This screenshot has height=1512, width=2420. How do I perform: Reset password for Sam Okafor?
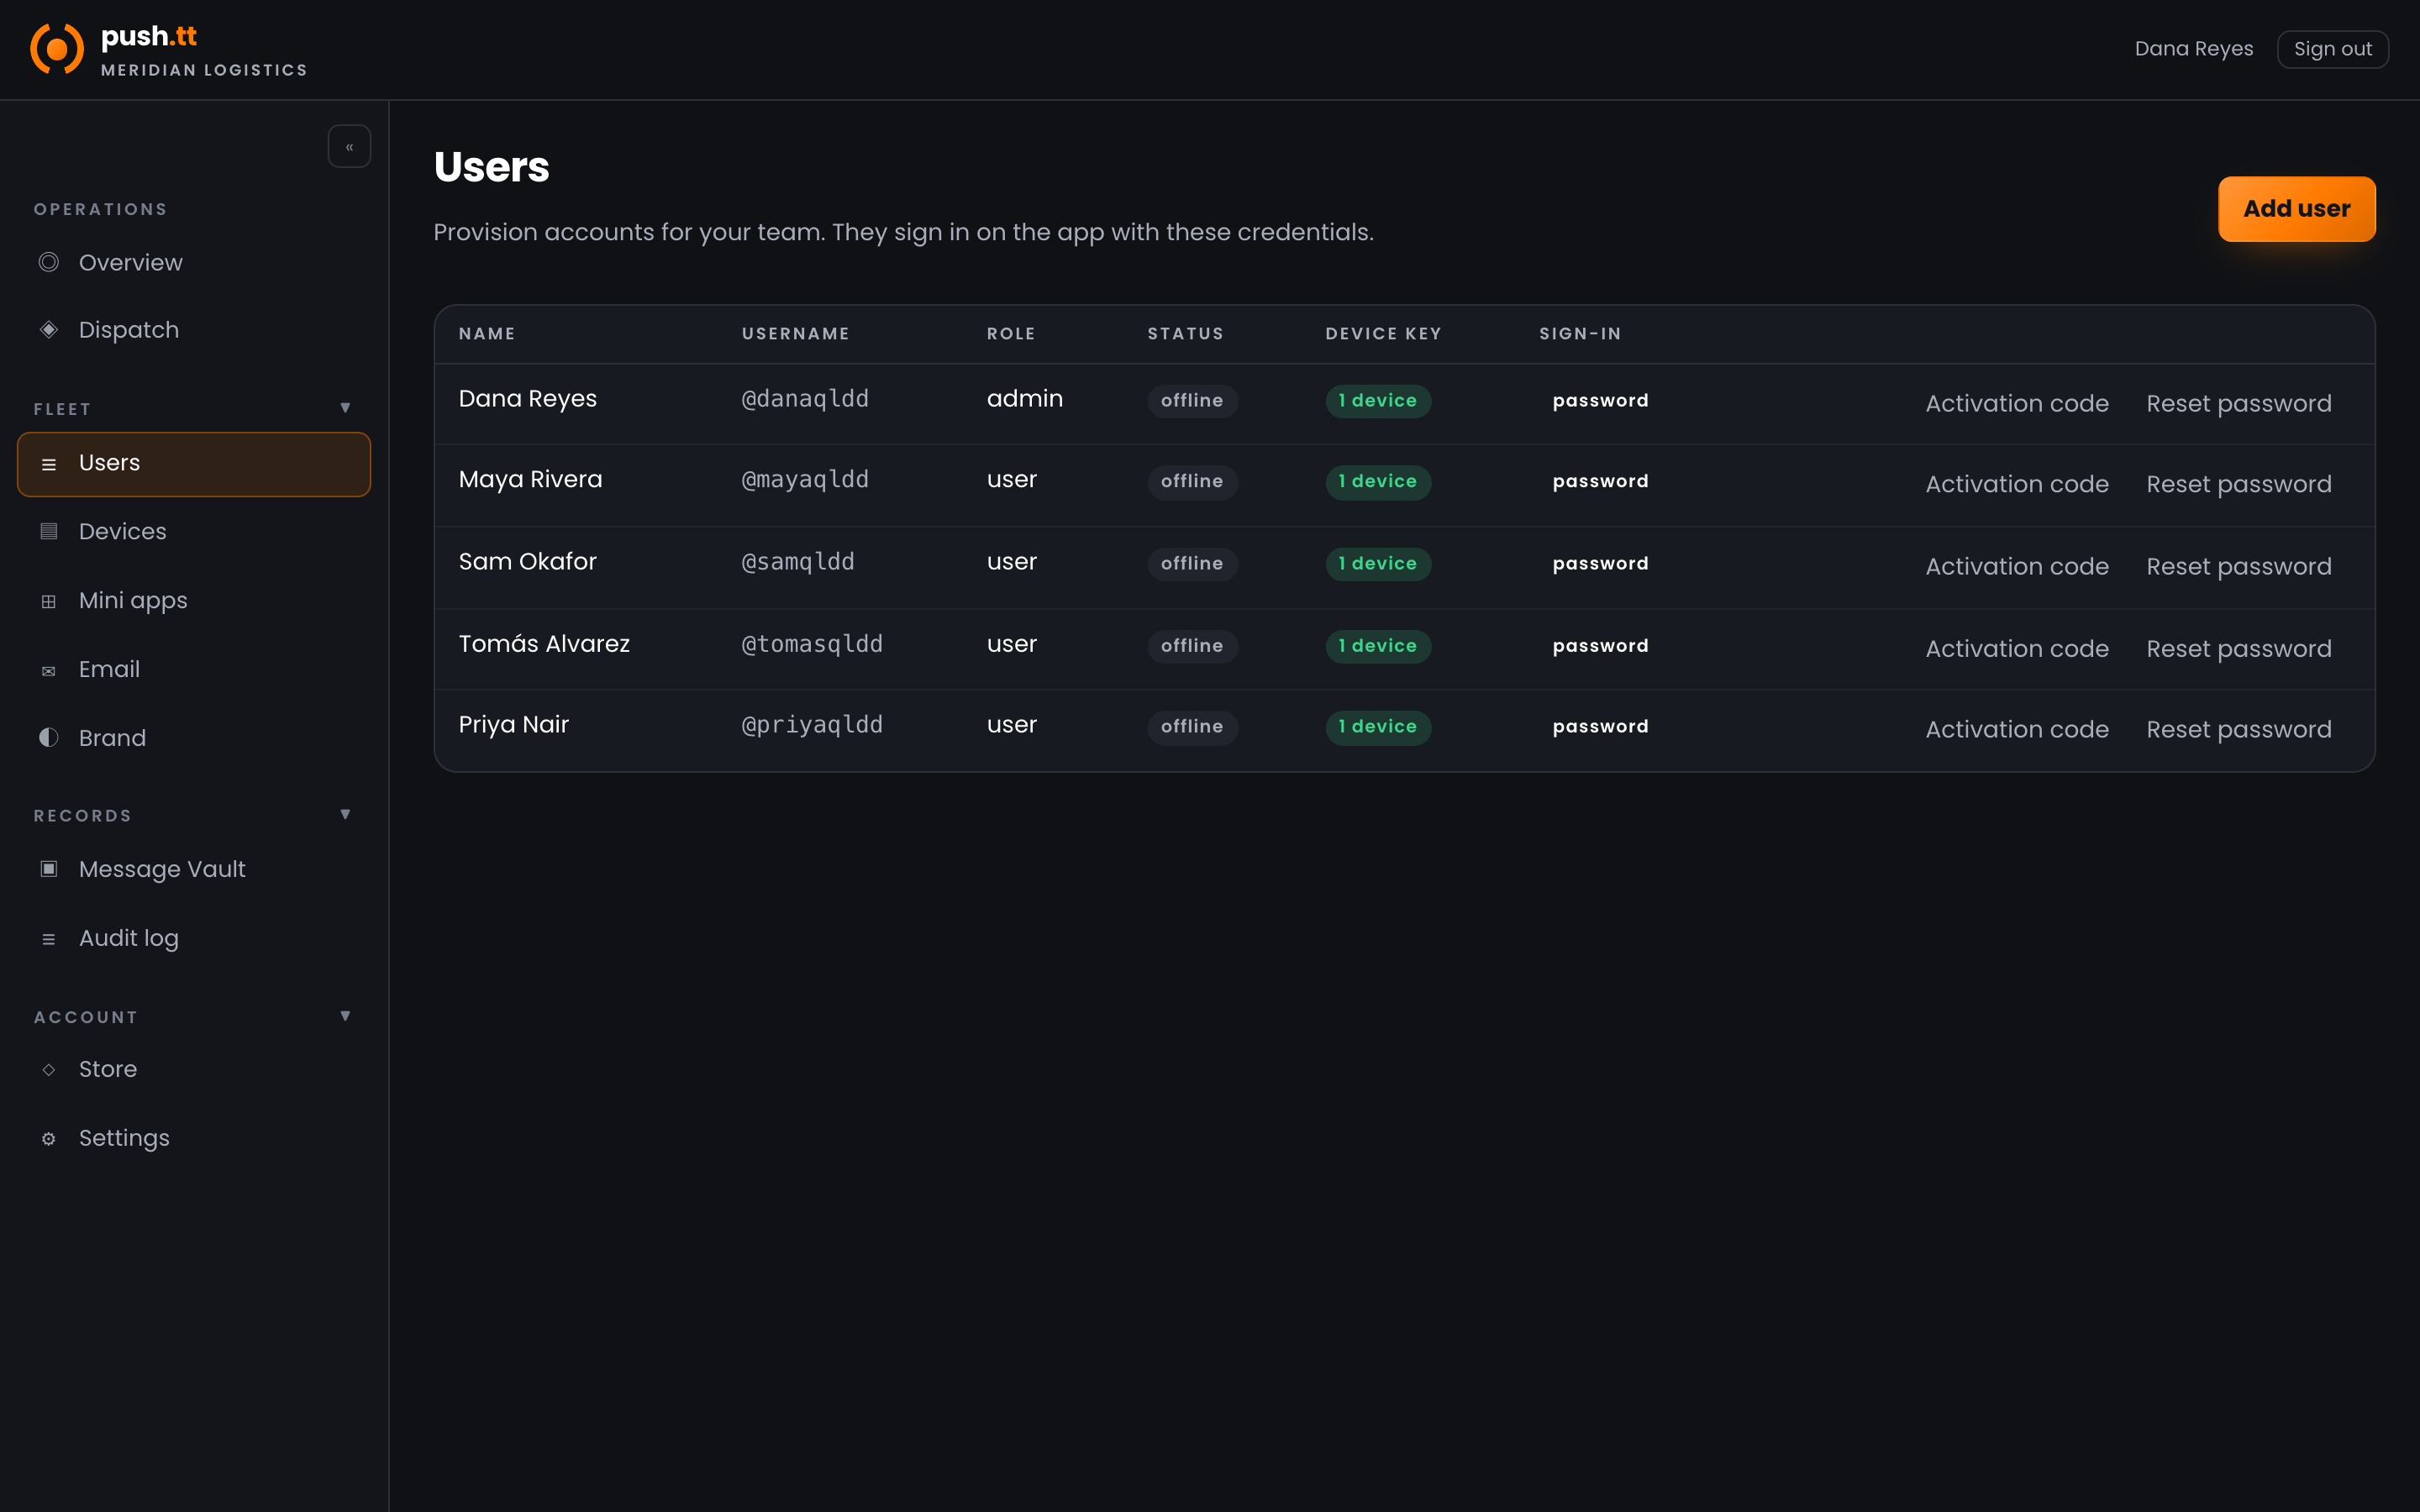[x=2238, y=566]
